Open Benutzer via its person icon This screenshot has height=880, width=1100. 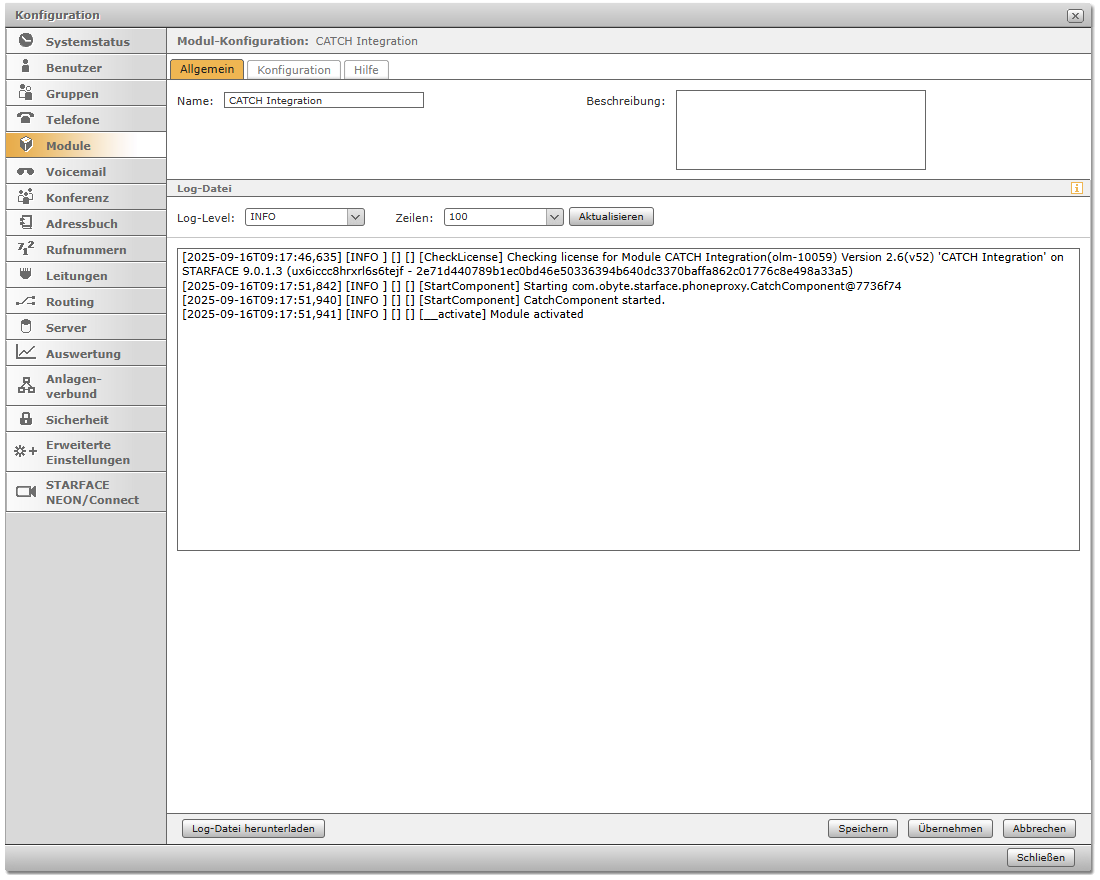coord(26,67)
